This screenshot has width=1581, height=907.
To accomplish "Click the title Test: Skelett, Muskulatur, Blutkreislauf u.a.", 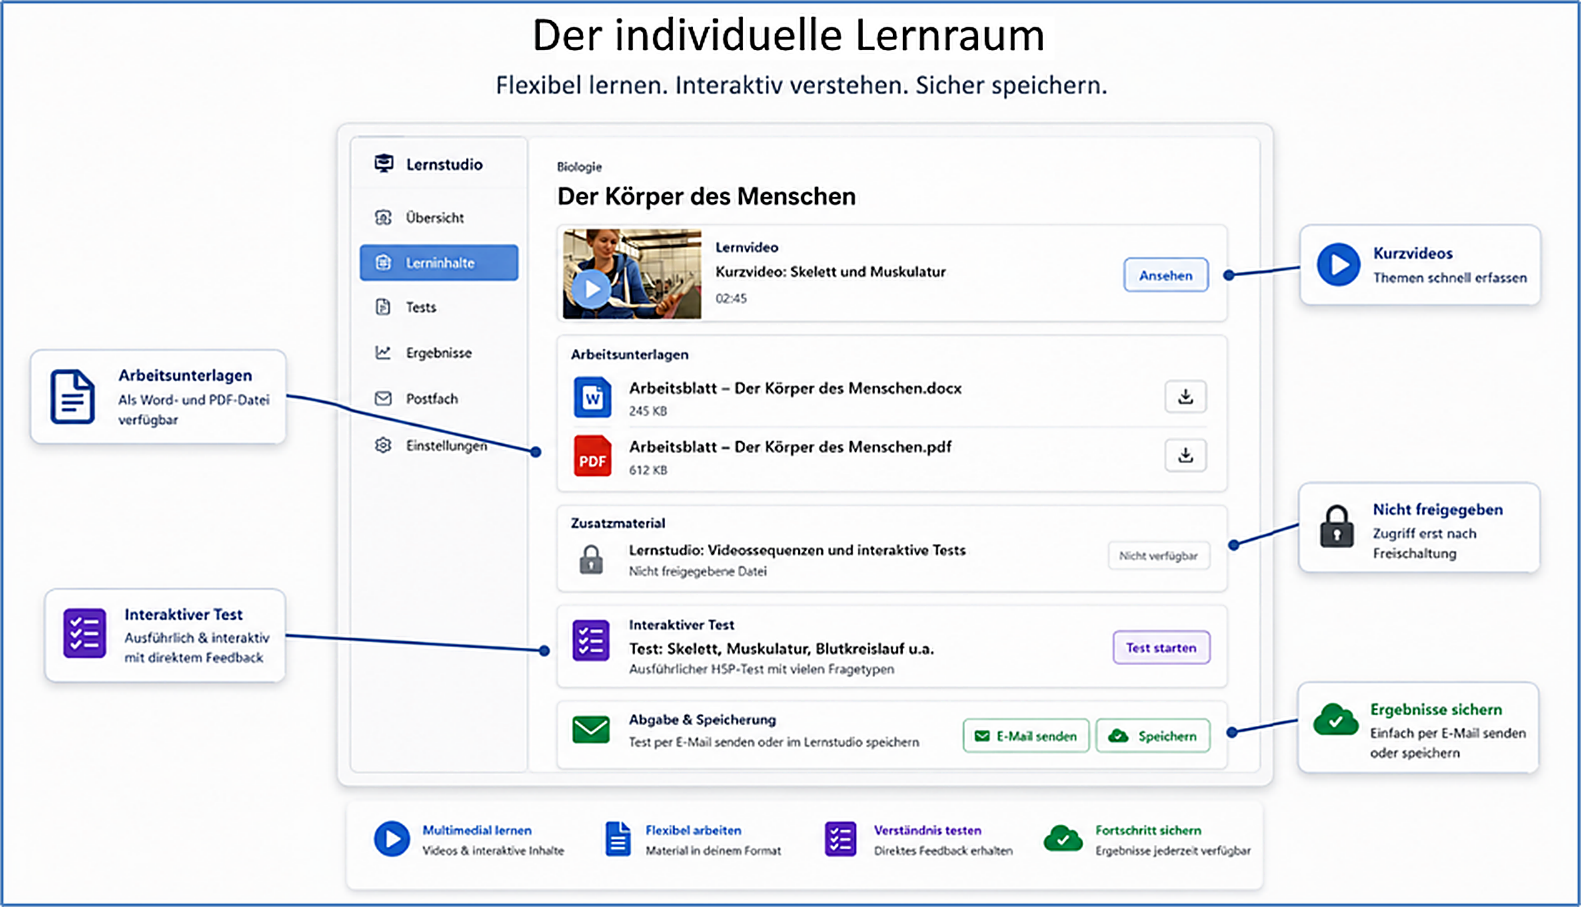I will 781,649.
